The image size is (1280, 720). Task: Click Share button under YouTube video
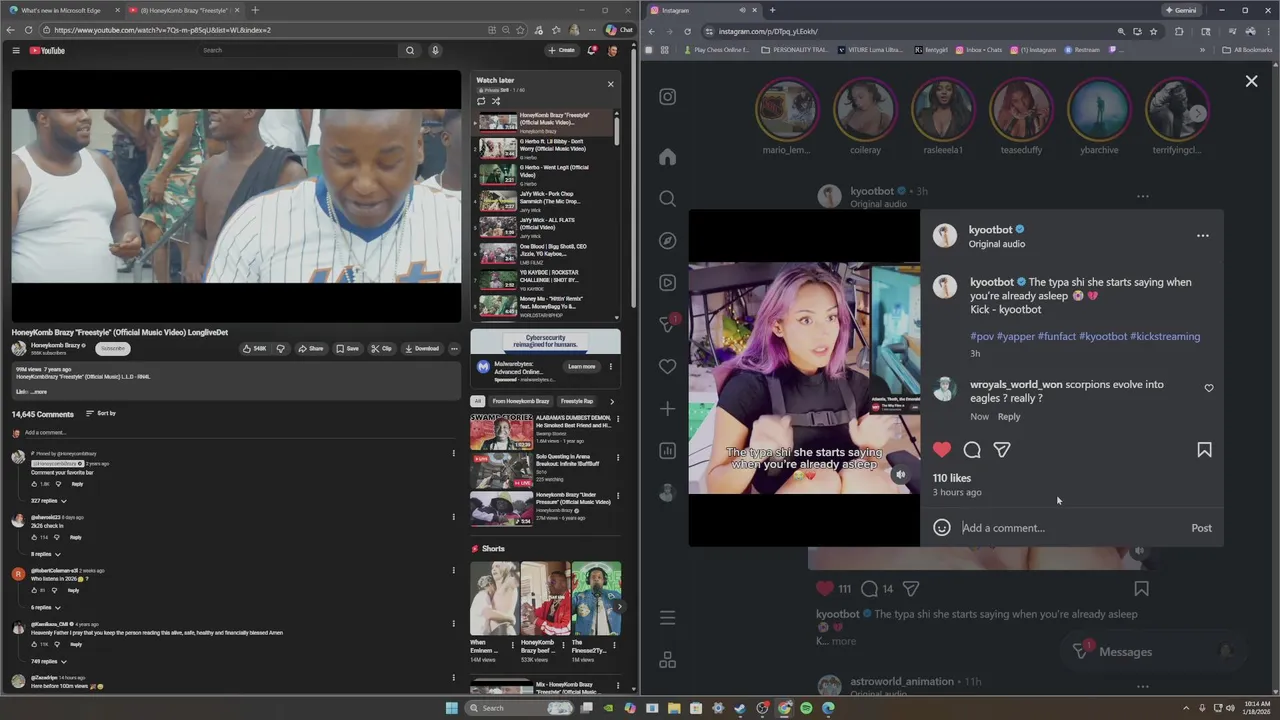click(310, 348)
